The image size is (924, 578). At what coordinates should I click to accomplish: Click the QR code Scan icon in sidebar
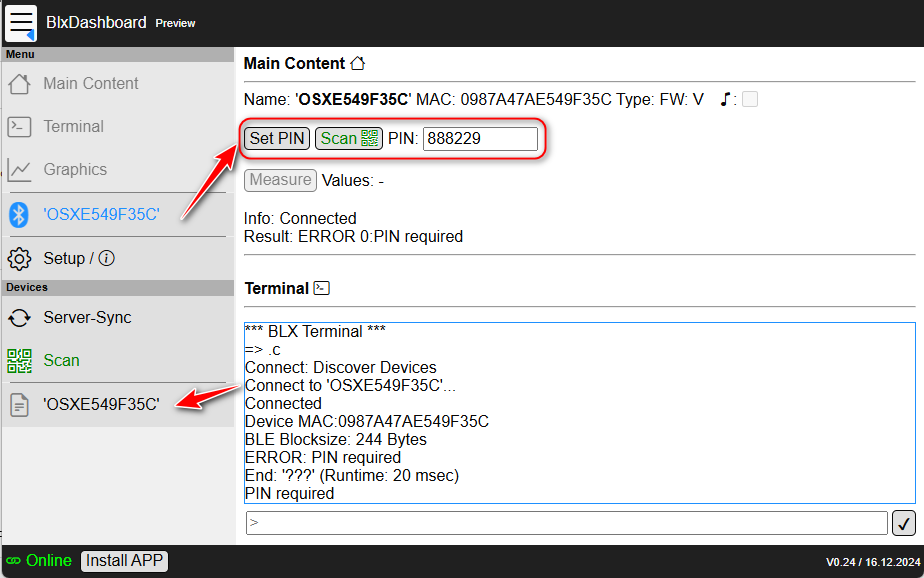pos(19,361)
